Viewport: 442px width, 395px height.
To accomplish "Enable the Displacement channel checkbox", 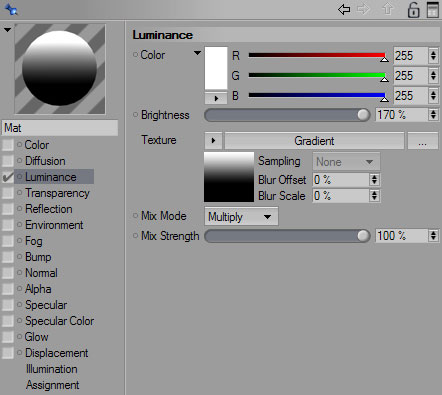I will pos(8,353).
